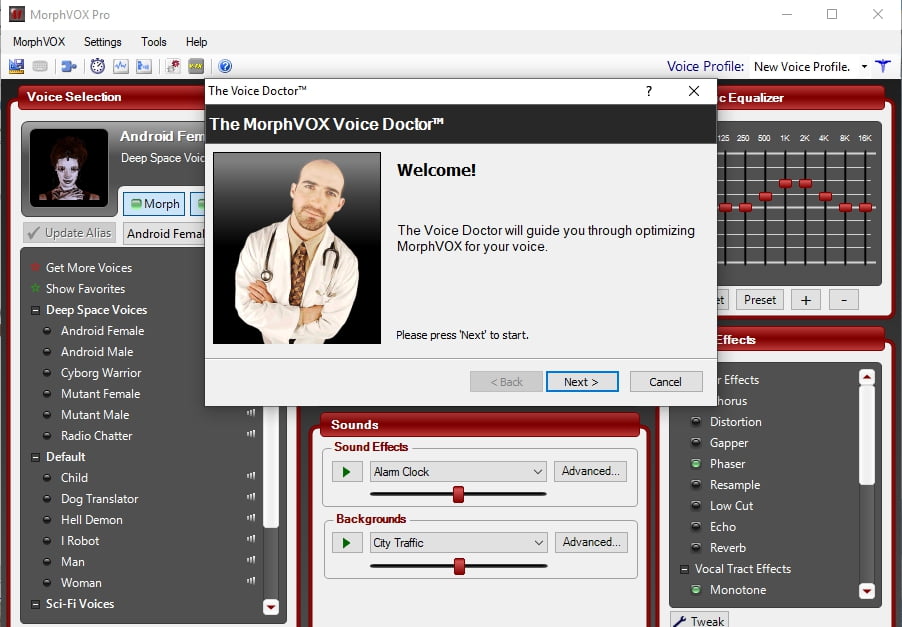Click the voice list scroll-down arrow
This screenshot has width=902, height=627.
click(x=270, y=606)
